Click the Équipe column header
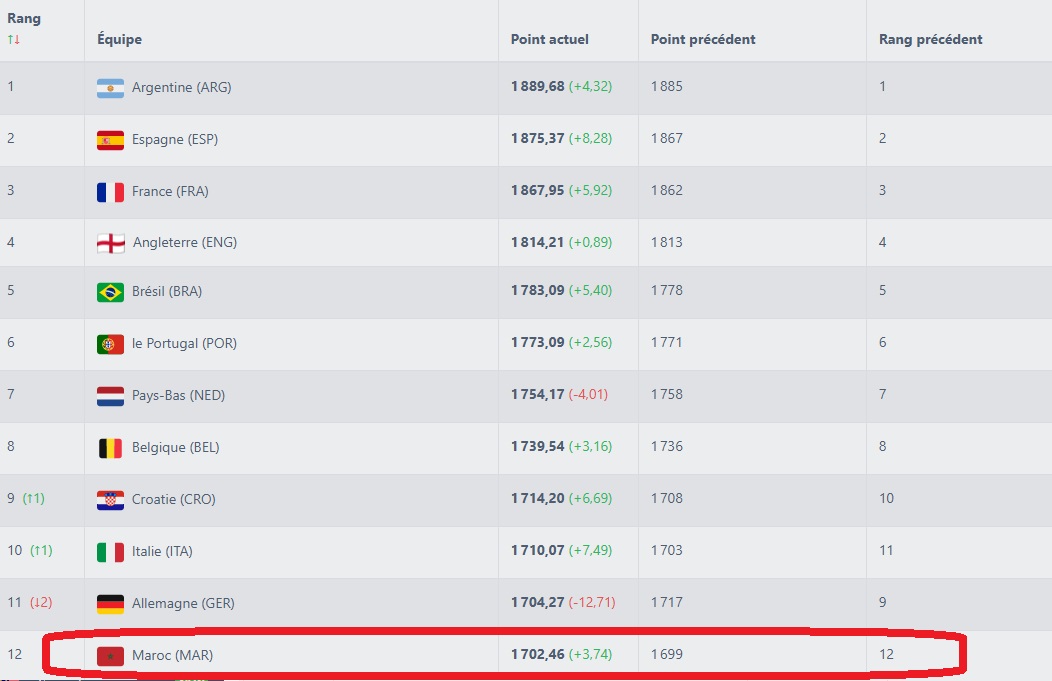1052x681 pixels. point(119,40)
